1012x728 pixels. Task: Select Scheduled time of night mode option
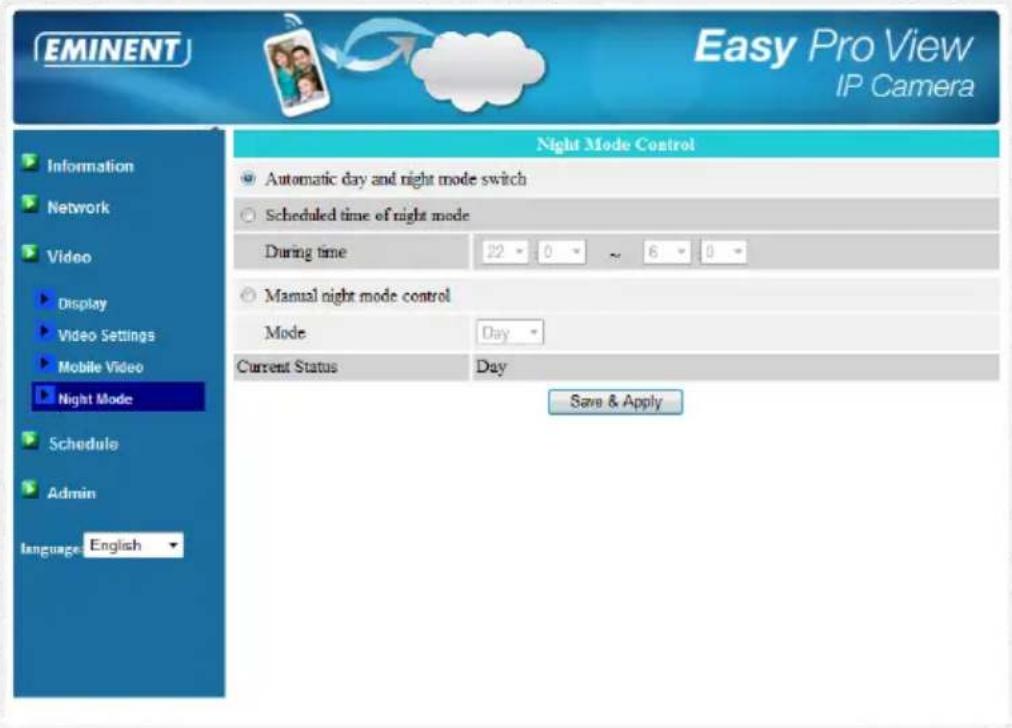(248, 215)
